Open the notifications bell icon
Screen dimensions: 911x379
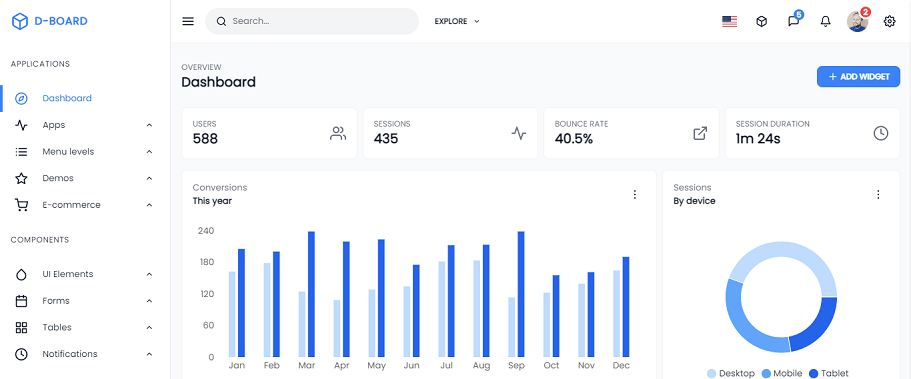point(826,22)
